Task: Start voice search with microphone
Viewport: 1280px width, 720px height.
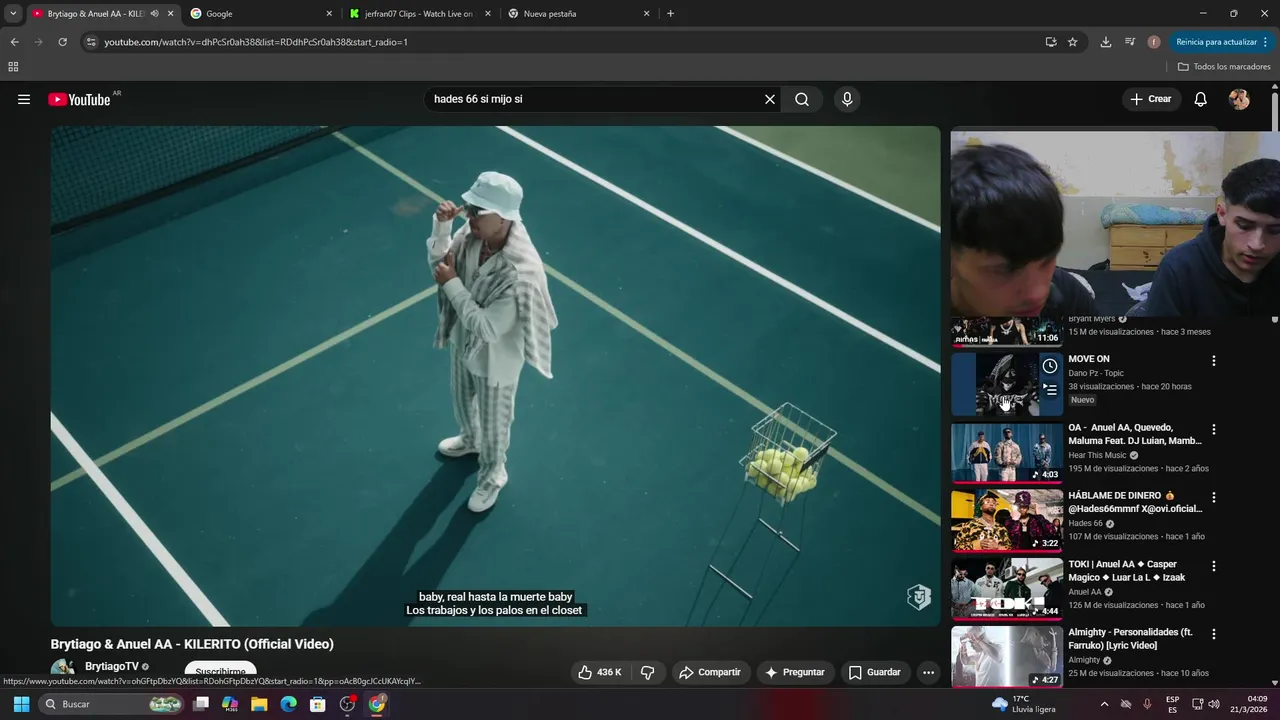Action: click(x=847, y=99)
